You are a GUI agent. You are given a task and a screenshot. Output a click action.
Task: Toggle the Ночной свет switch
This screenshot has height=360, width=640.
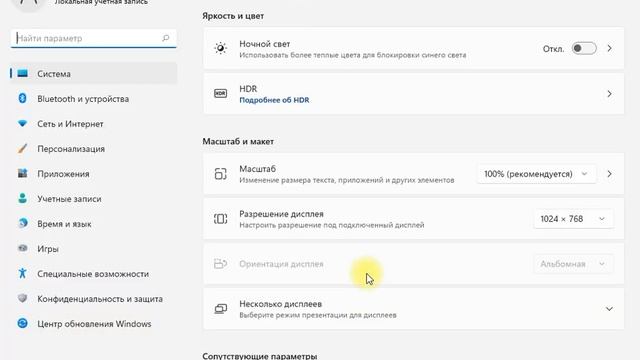[584, 49]
